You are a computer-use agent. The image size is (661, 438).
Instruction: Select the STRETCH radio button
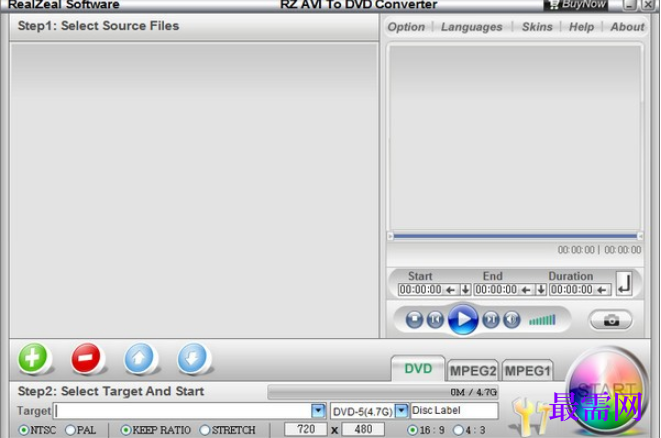[205, 430]
